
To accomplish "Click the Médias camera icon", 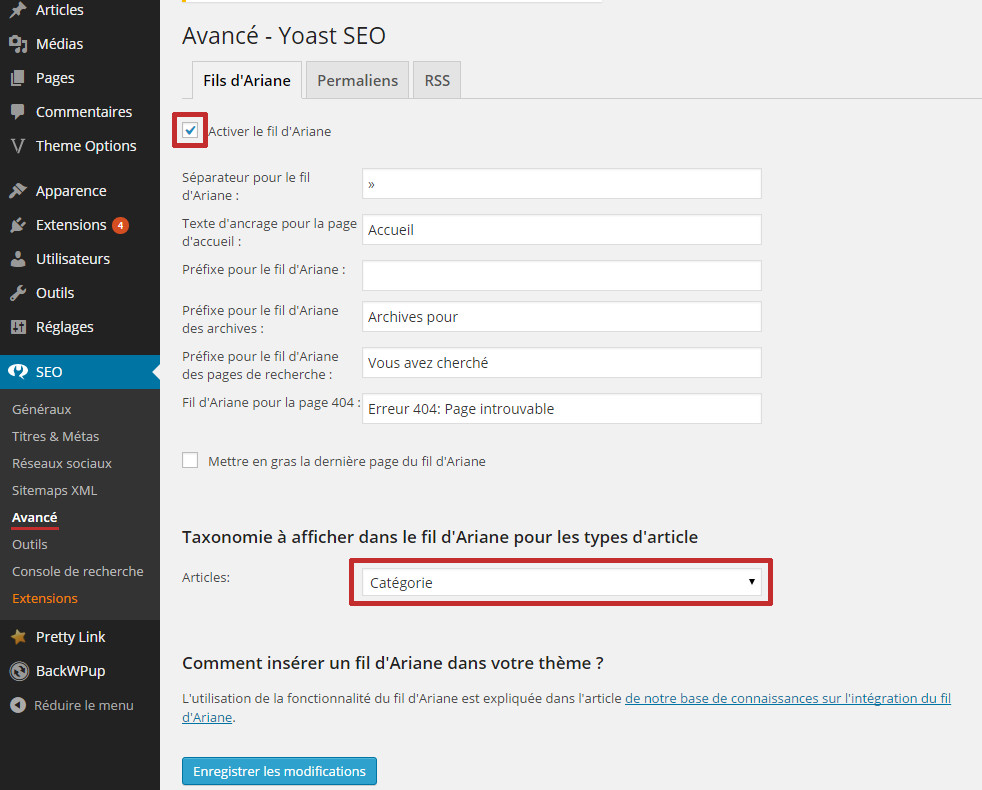I will tap(18, 44).
